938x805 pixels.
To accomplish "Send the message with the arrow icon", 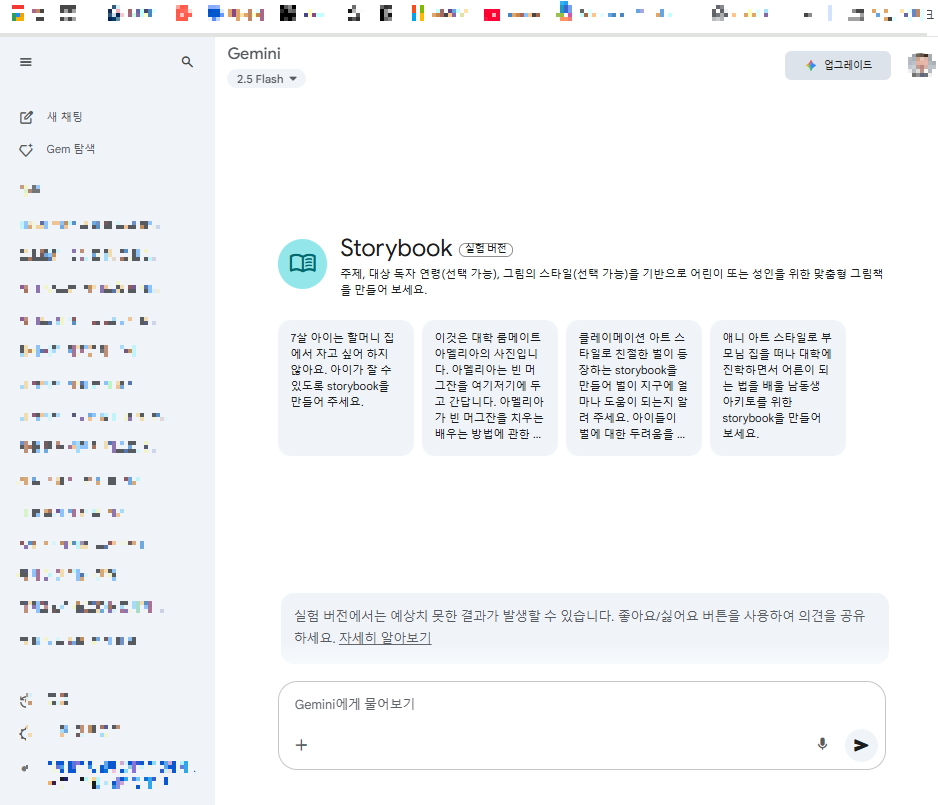I will (861, 745).
